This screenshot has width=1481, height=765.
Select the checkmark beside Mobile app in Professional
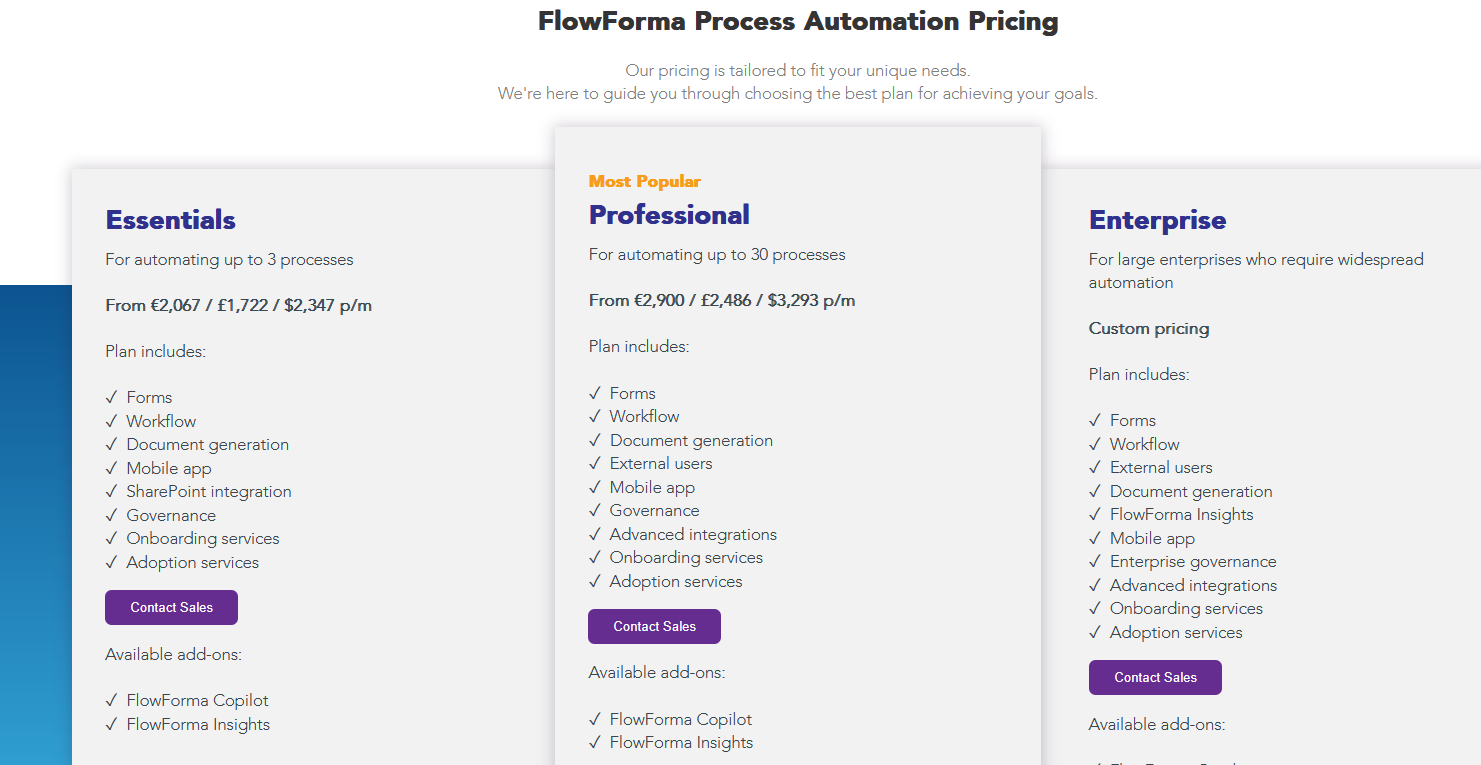(x=596, y=487)
